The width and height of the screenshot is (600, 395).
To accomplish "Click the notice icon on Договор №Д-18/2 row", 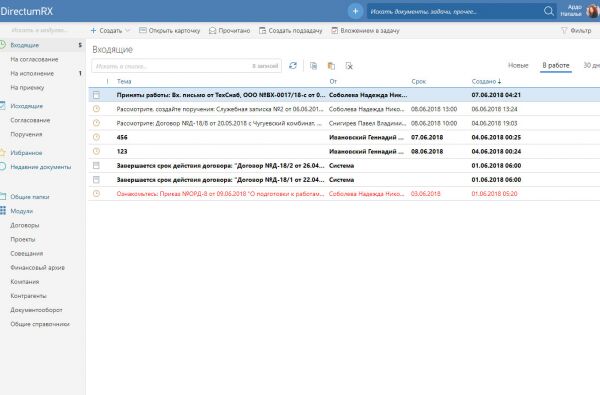I will pyautogui.click(x=96, y=165).
